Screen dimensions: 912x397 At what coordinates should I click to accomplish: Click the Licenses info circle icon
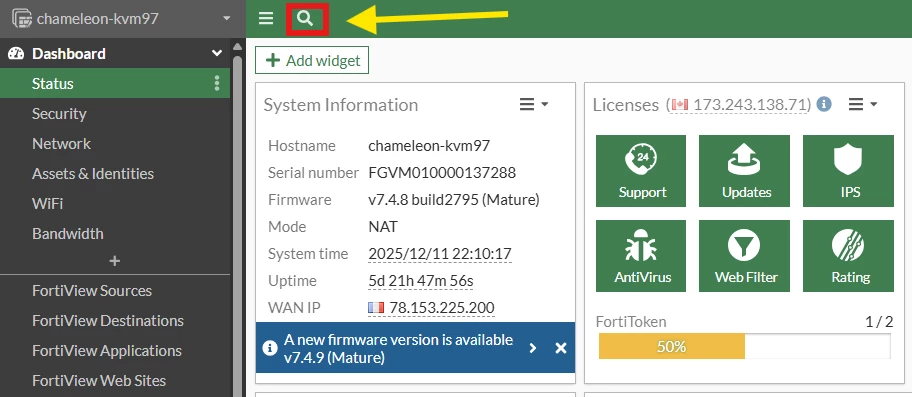[824, 105]
